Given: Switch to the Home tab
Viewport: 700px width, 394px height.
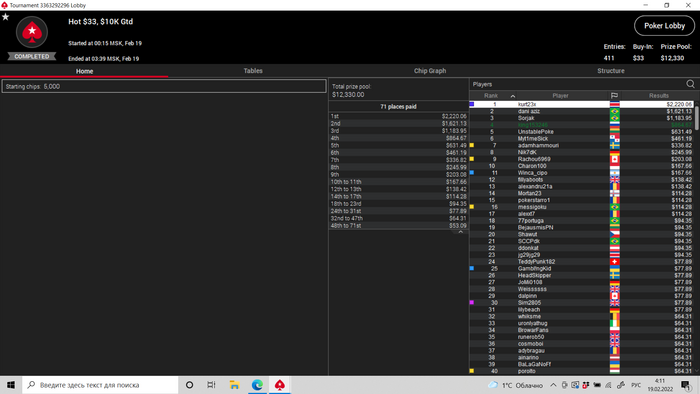Looking at the screenshot, I should tap(84, 71).
